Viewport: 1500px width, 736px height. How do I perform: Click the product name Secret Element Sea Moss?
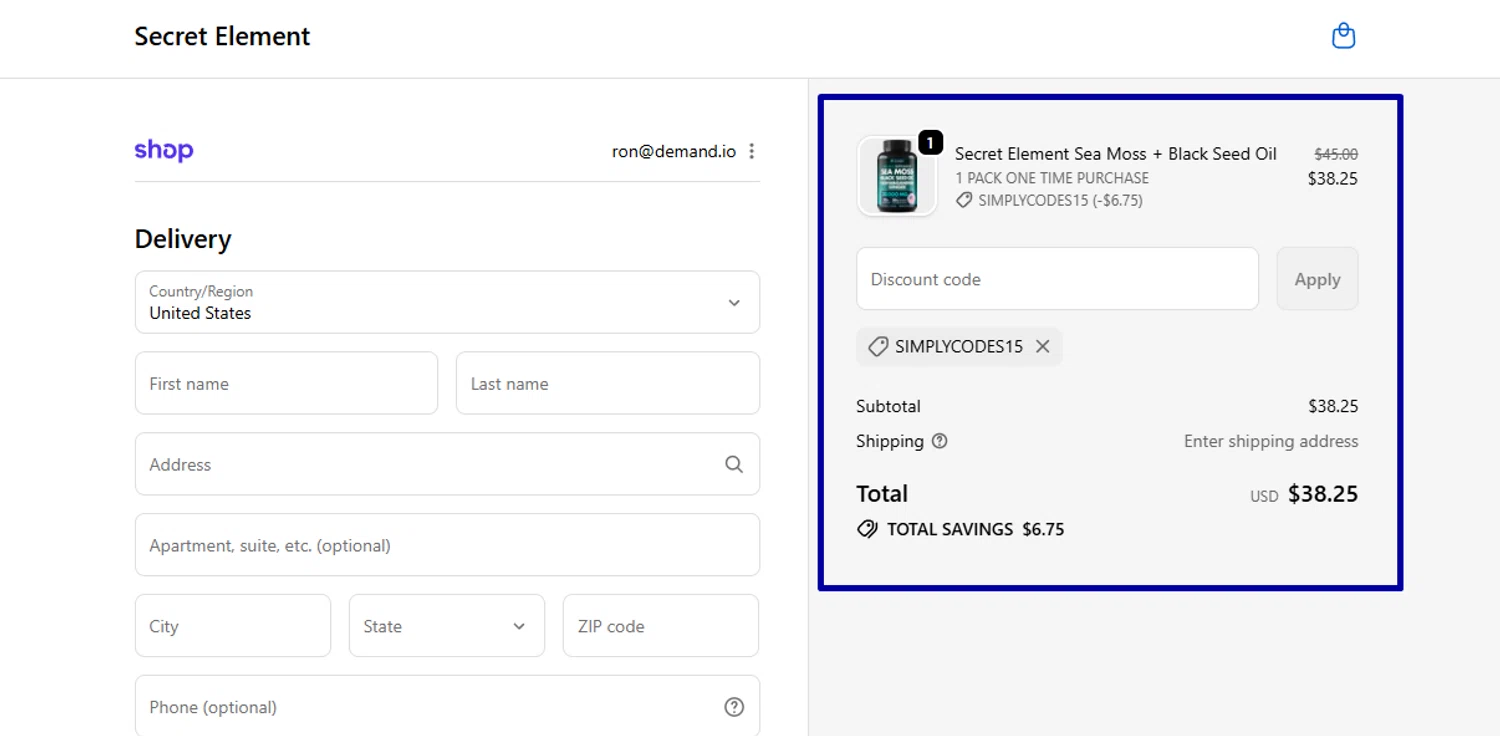(1116, 154)
